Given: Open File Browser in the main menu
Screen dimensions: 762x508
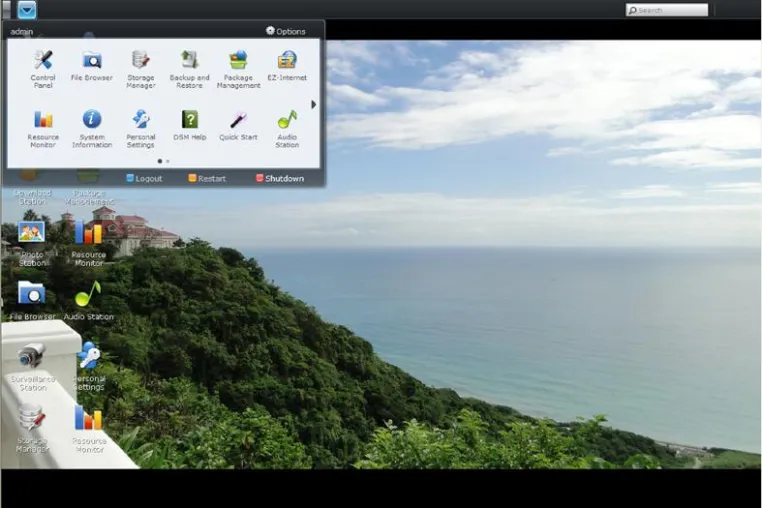Looking at the screenshot, I should pos(91,66).
